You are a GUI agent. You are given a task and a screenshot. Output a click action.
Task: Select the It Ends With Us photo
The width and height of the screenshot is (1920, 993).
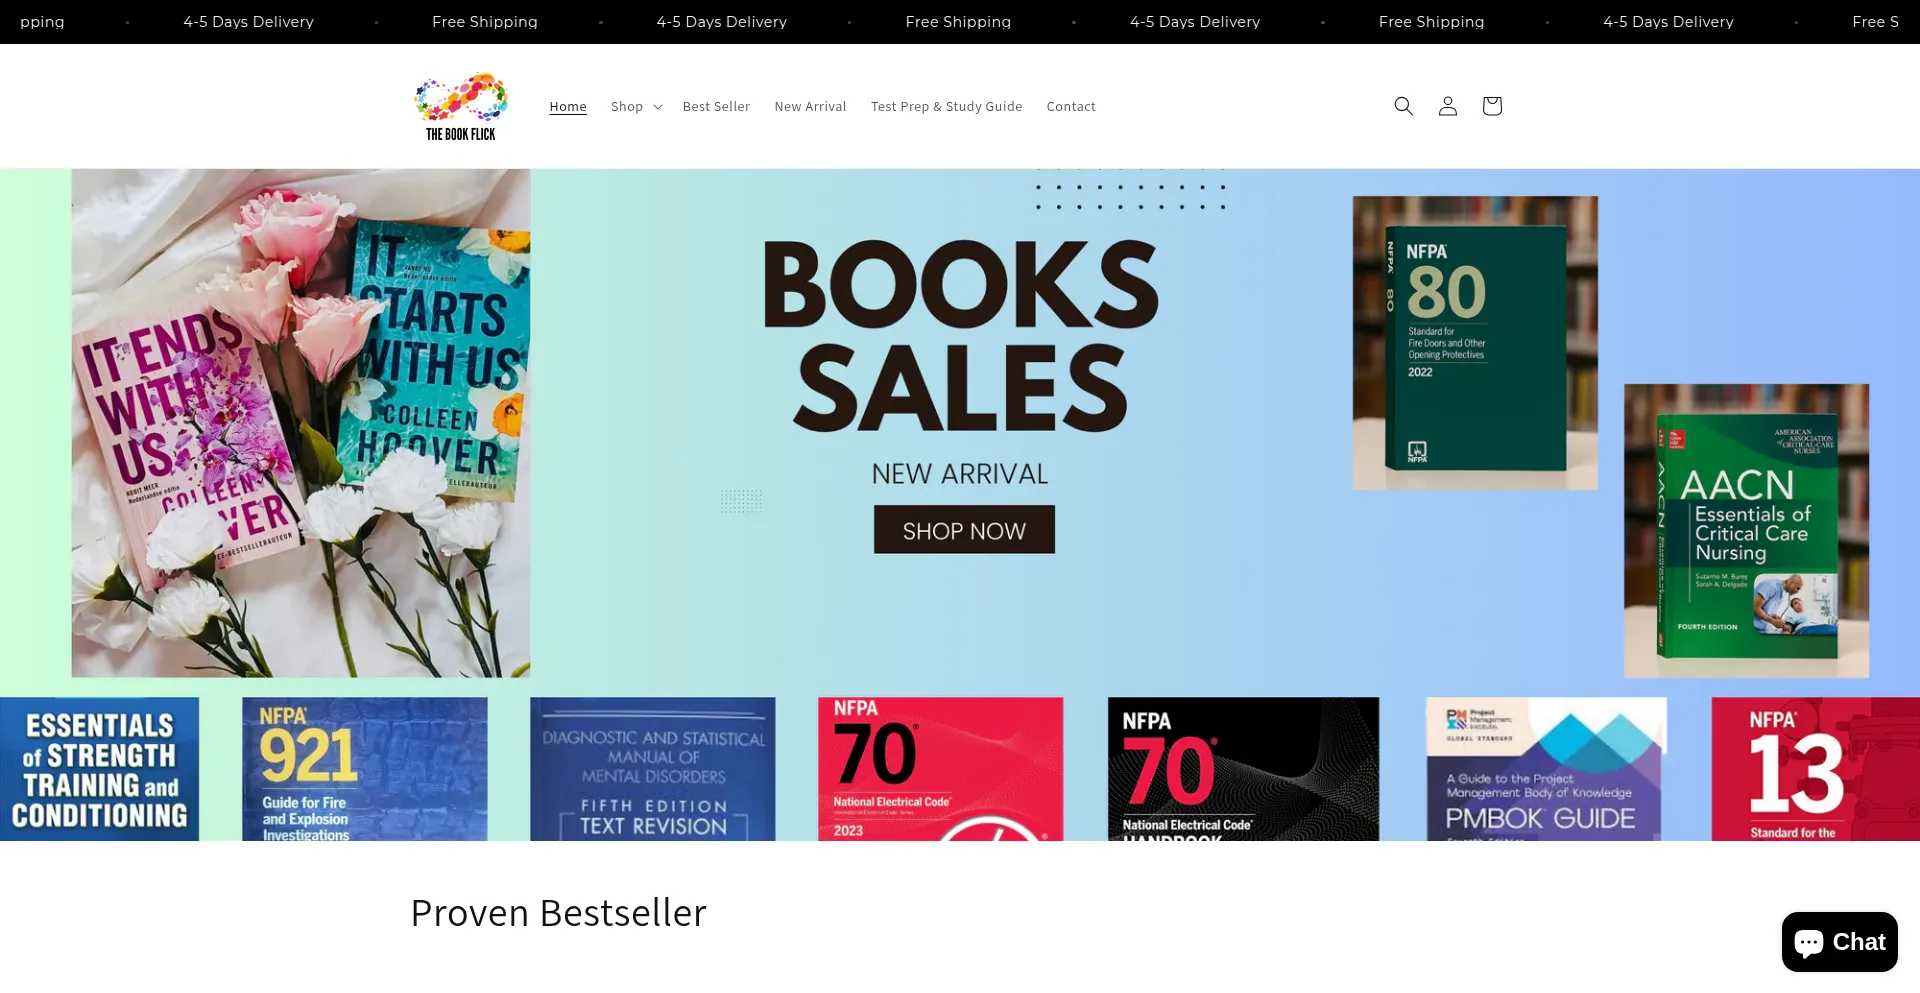[x=301, y=423]
